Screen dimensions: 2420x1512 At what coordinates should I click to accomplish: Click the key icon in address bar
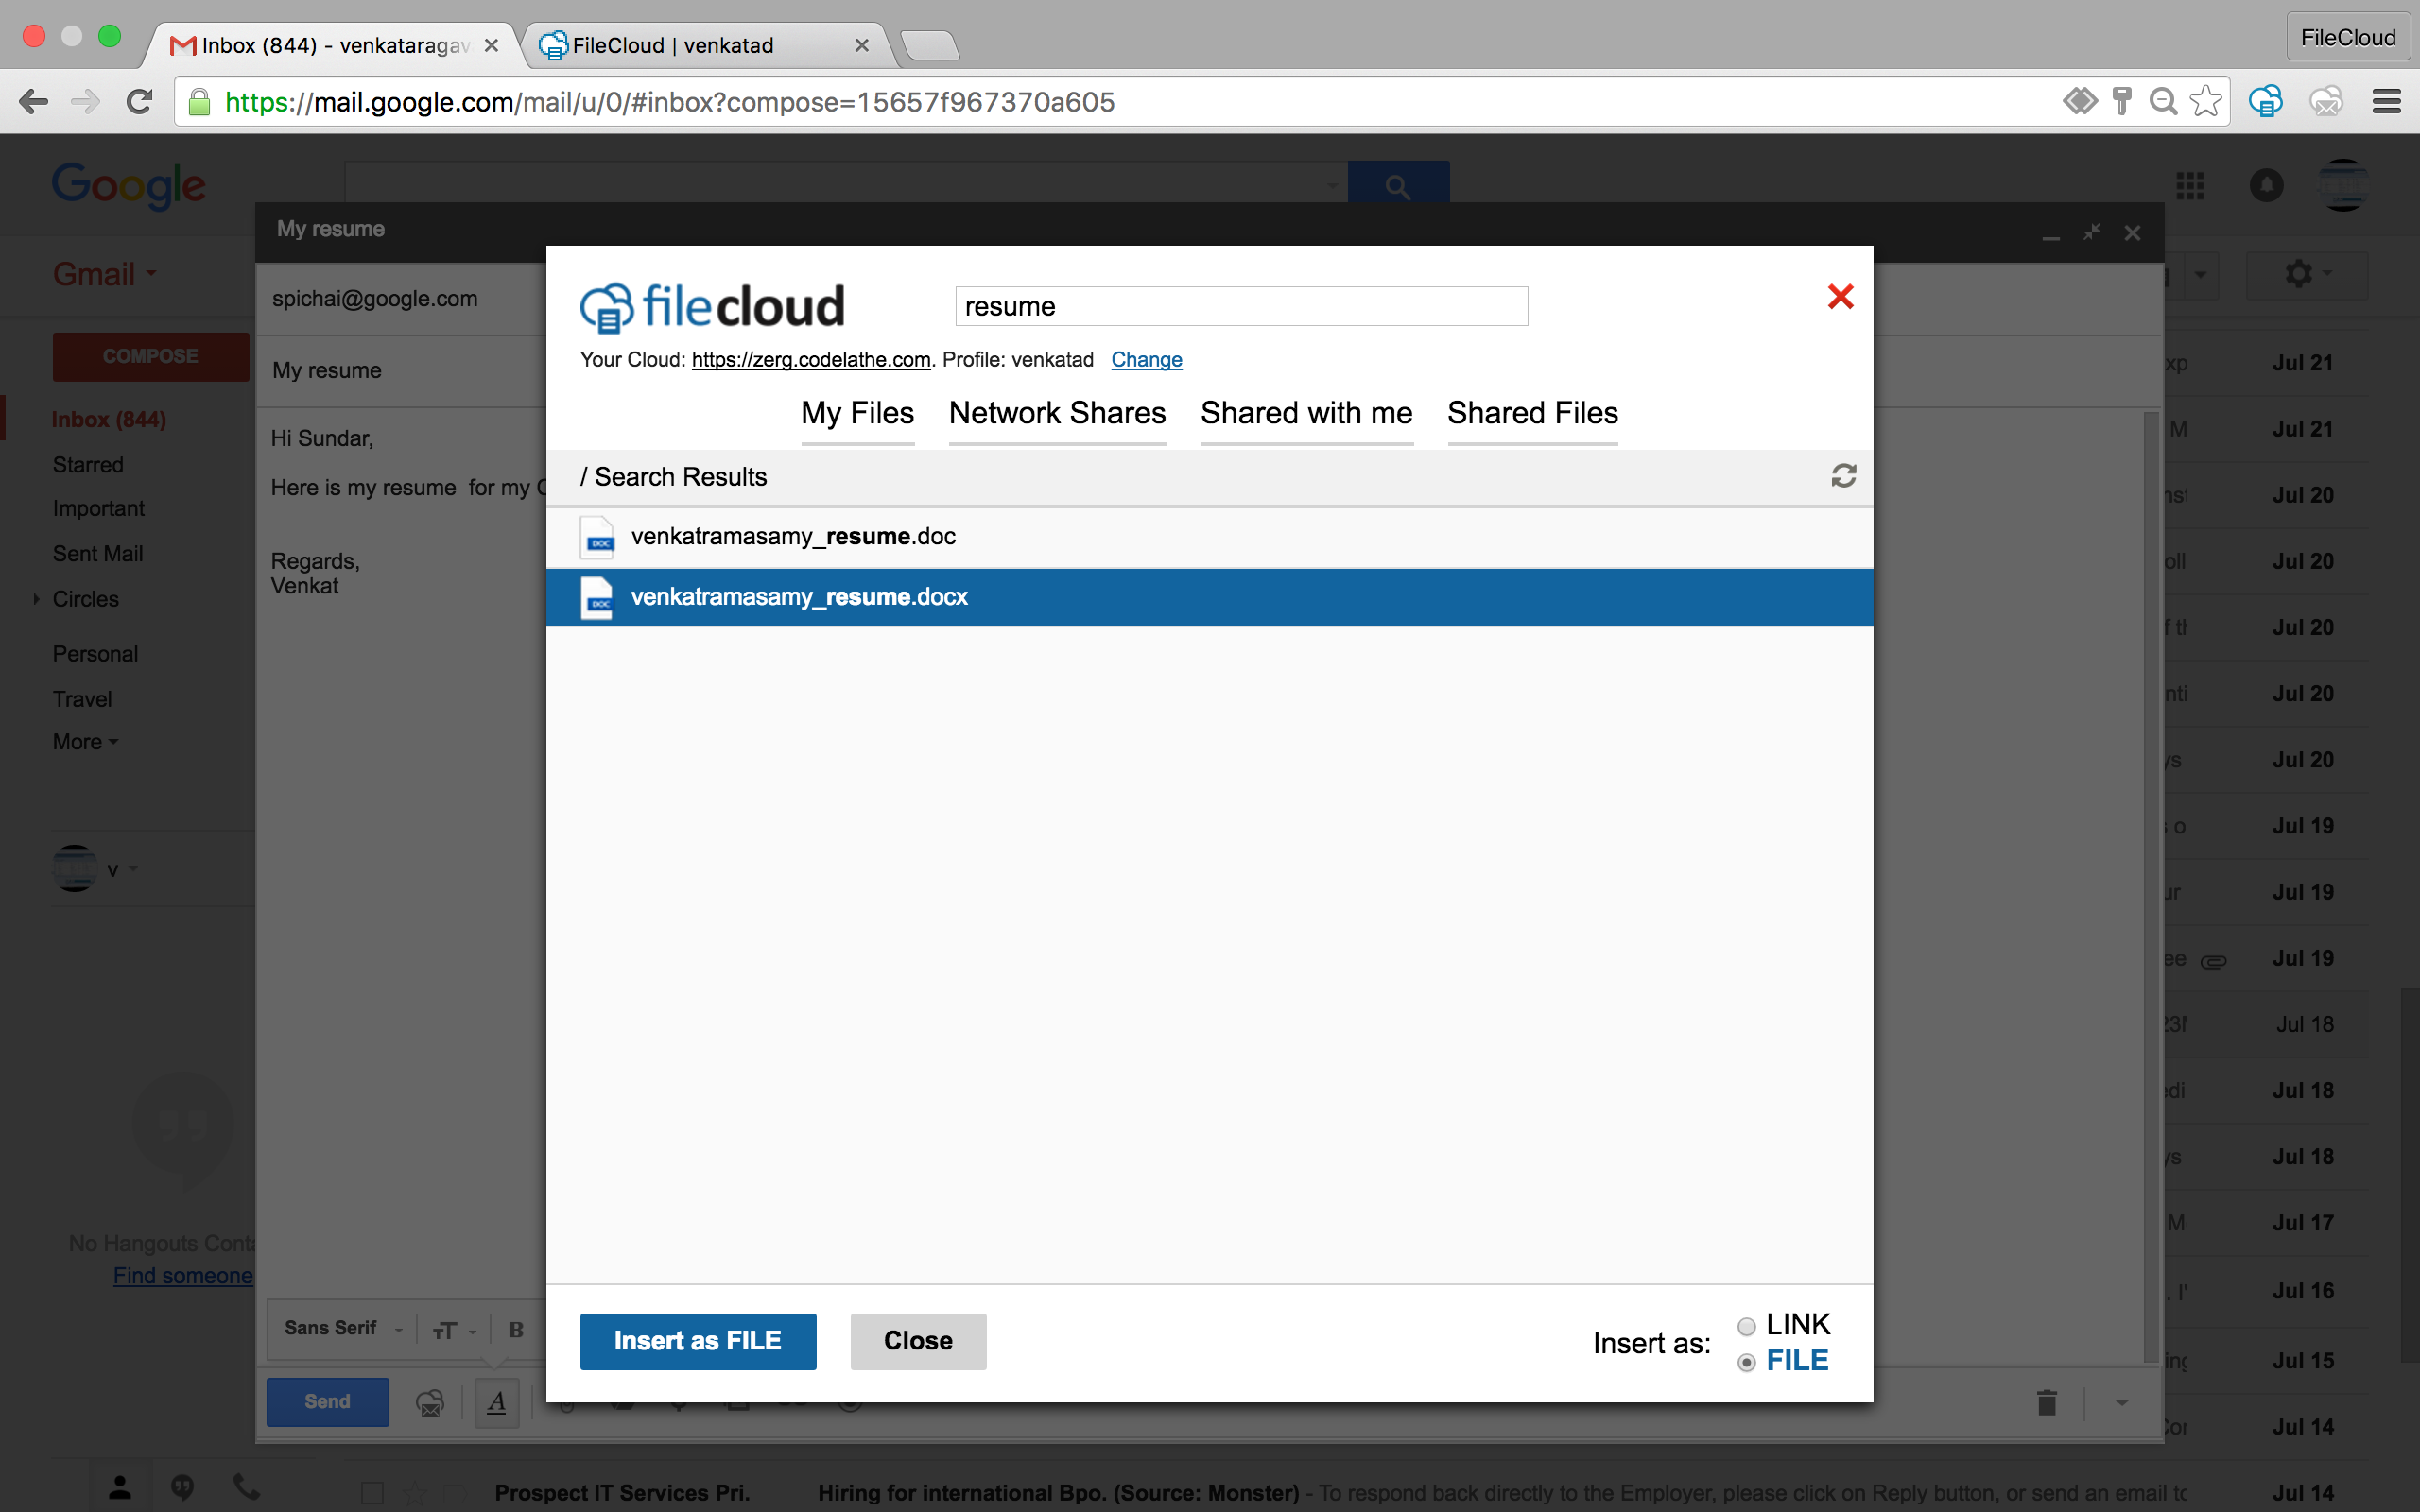coord(2121,101)
